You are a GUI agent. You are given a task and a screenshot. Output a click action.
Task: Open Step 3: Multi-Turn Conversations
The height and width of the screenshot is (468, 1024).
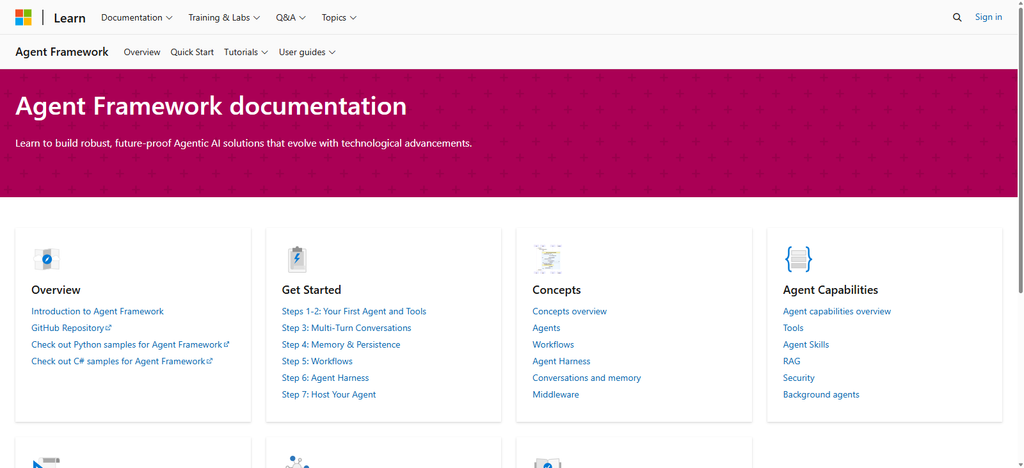(x=346, y=328)
